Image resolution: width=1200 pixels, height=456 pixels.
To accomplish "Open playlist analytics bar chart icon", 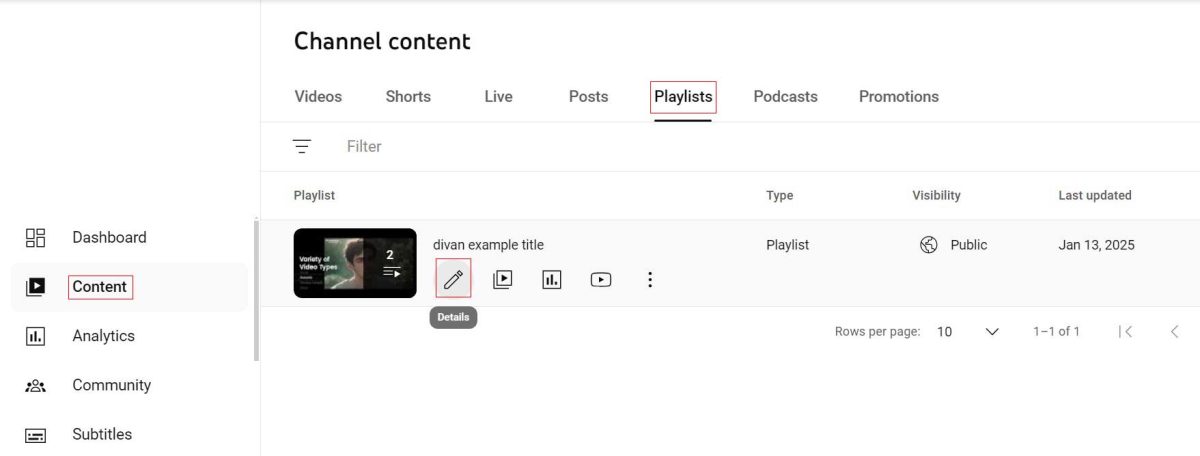I will point(551,280).
